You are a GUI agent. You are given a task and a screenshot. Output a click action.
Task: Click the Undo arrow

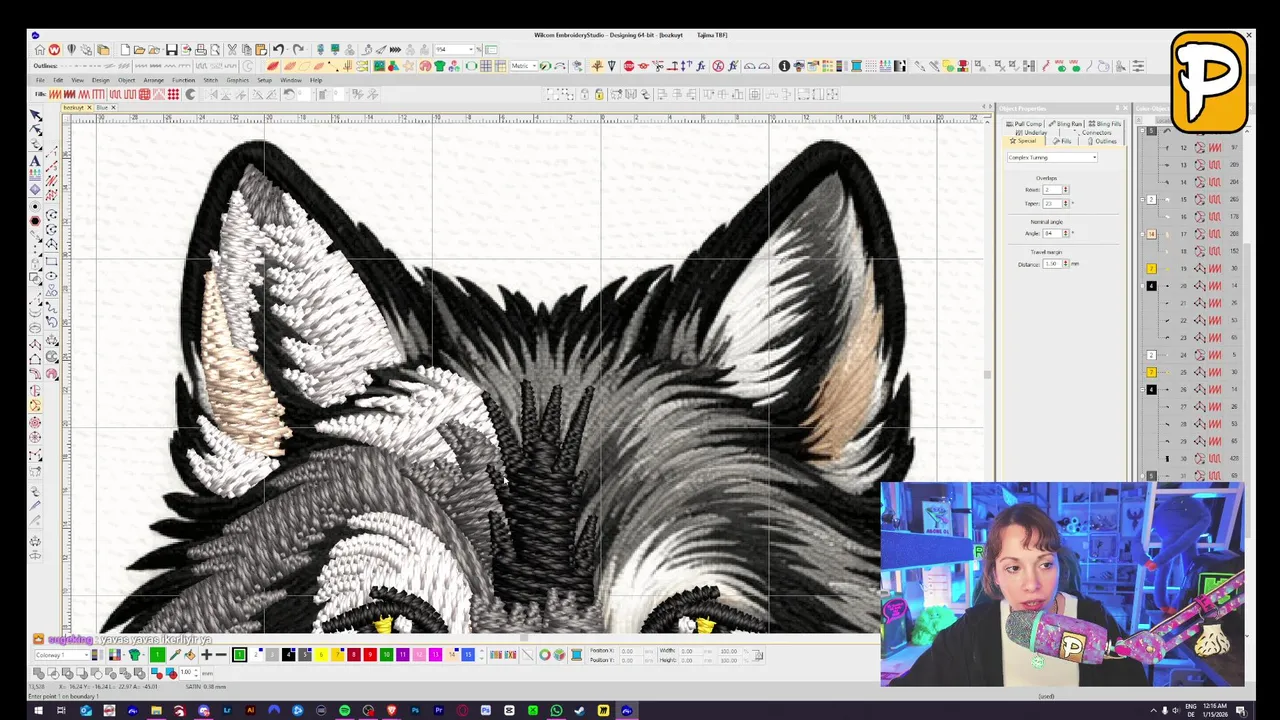click(x=278, y=50)
